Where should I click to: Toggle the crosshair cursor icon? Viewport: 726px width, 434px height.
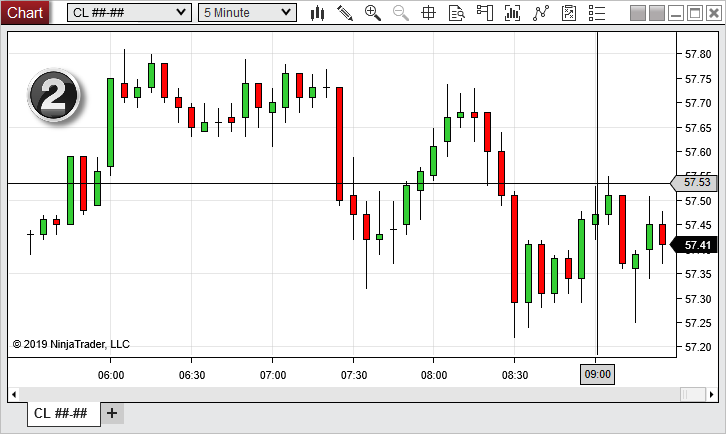click(x=428, y=13)
